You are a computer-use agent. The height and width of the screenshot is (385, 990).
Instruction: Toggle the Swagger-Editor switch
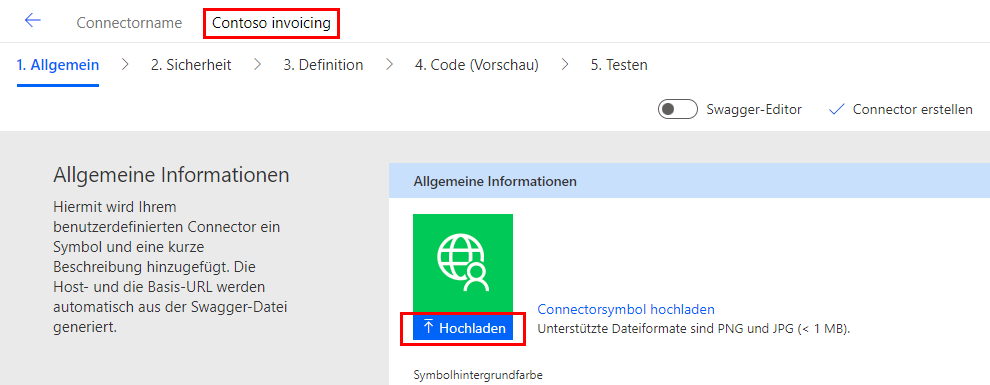pyautogui.click(x=677, y=109)
